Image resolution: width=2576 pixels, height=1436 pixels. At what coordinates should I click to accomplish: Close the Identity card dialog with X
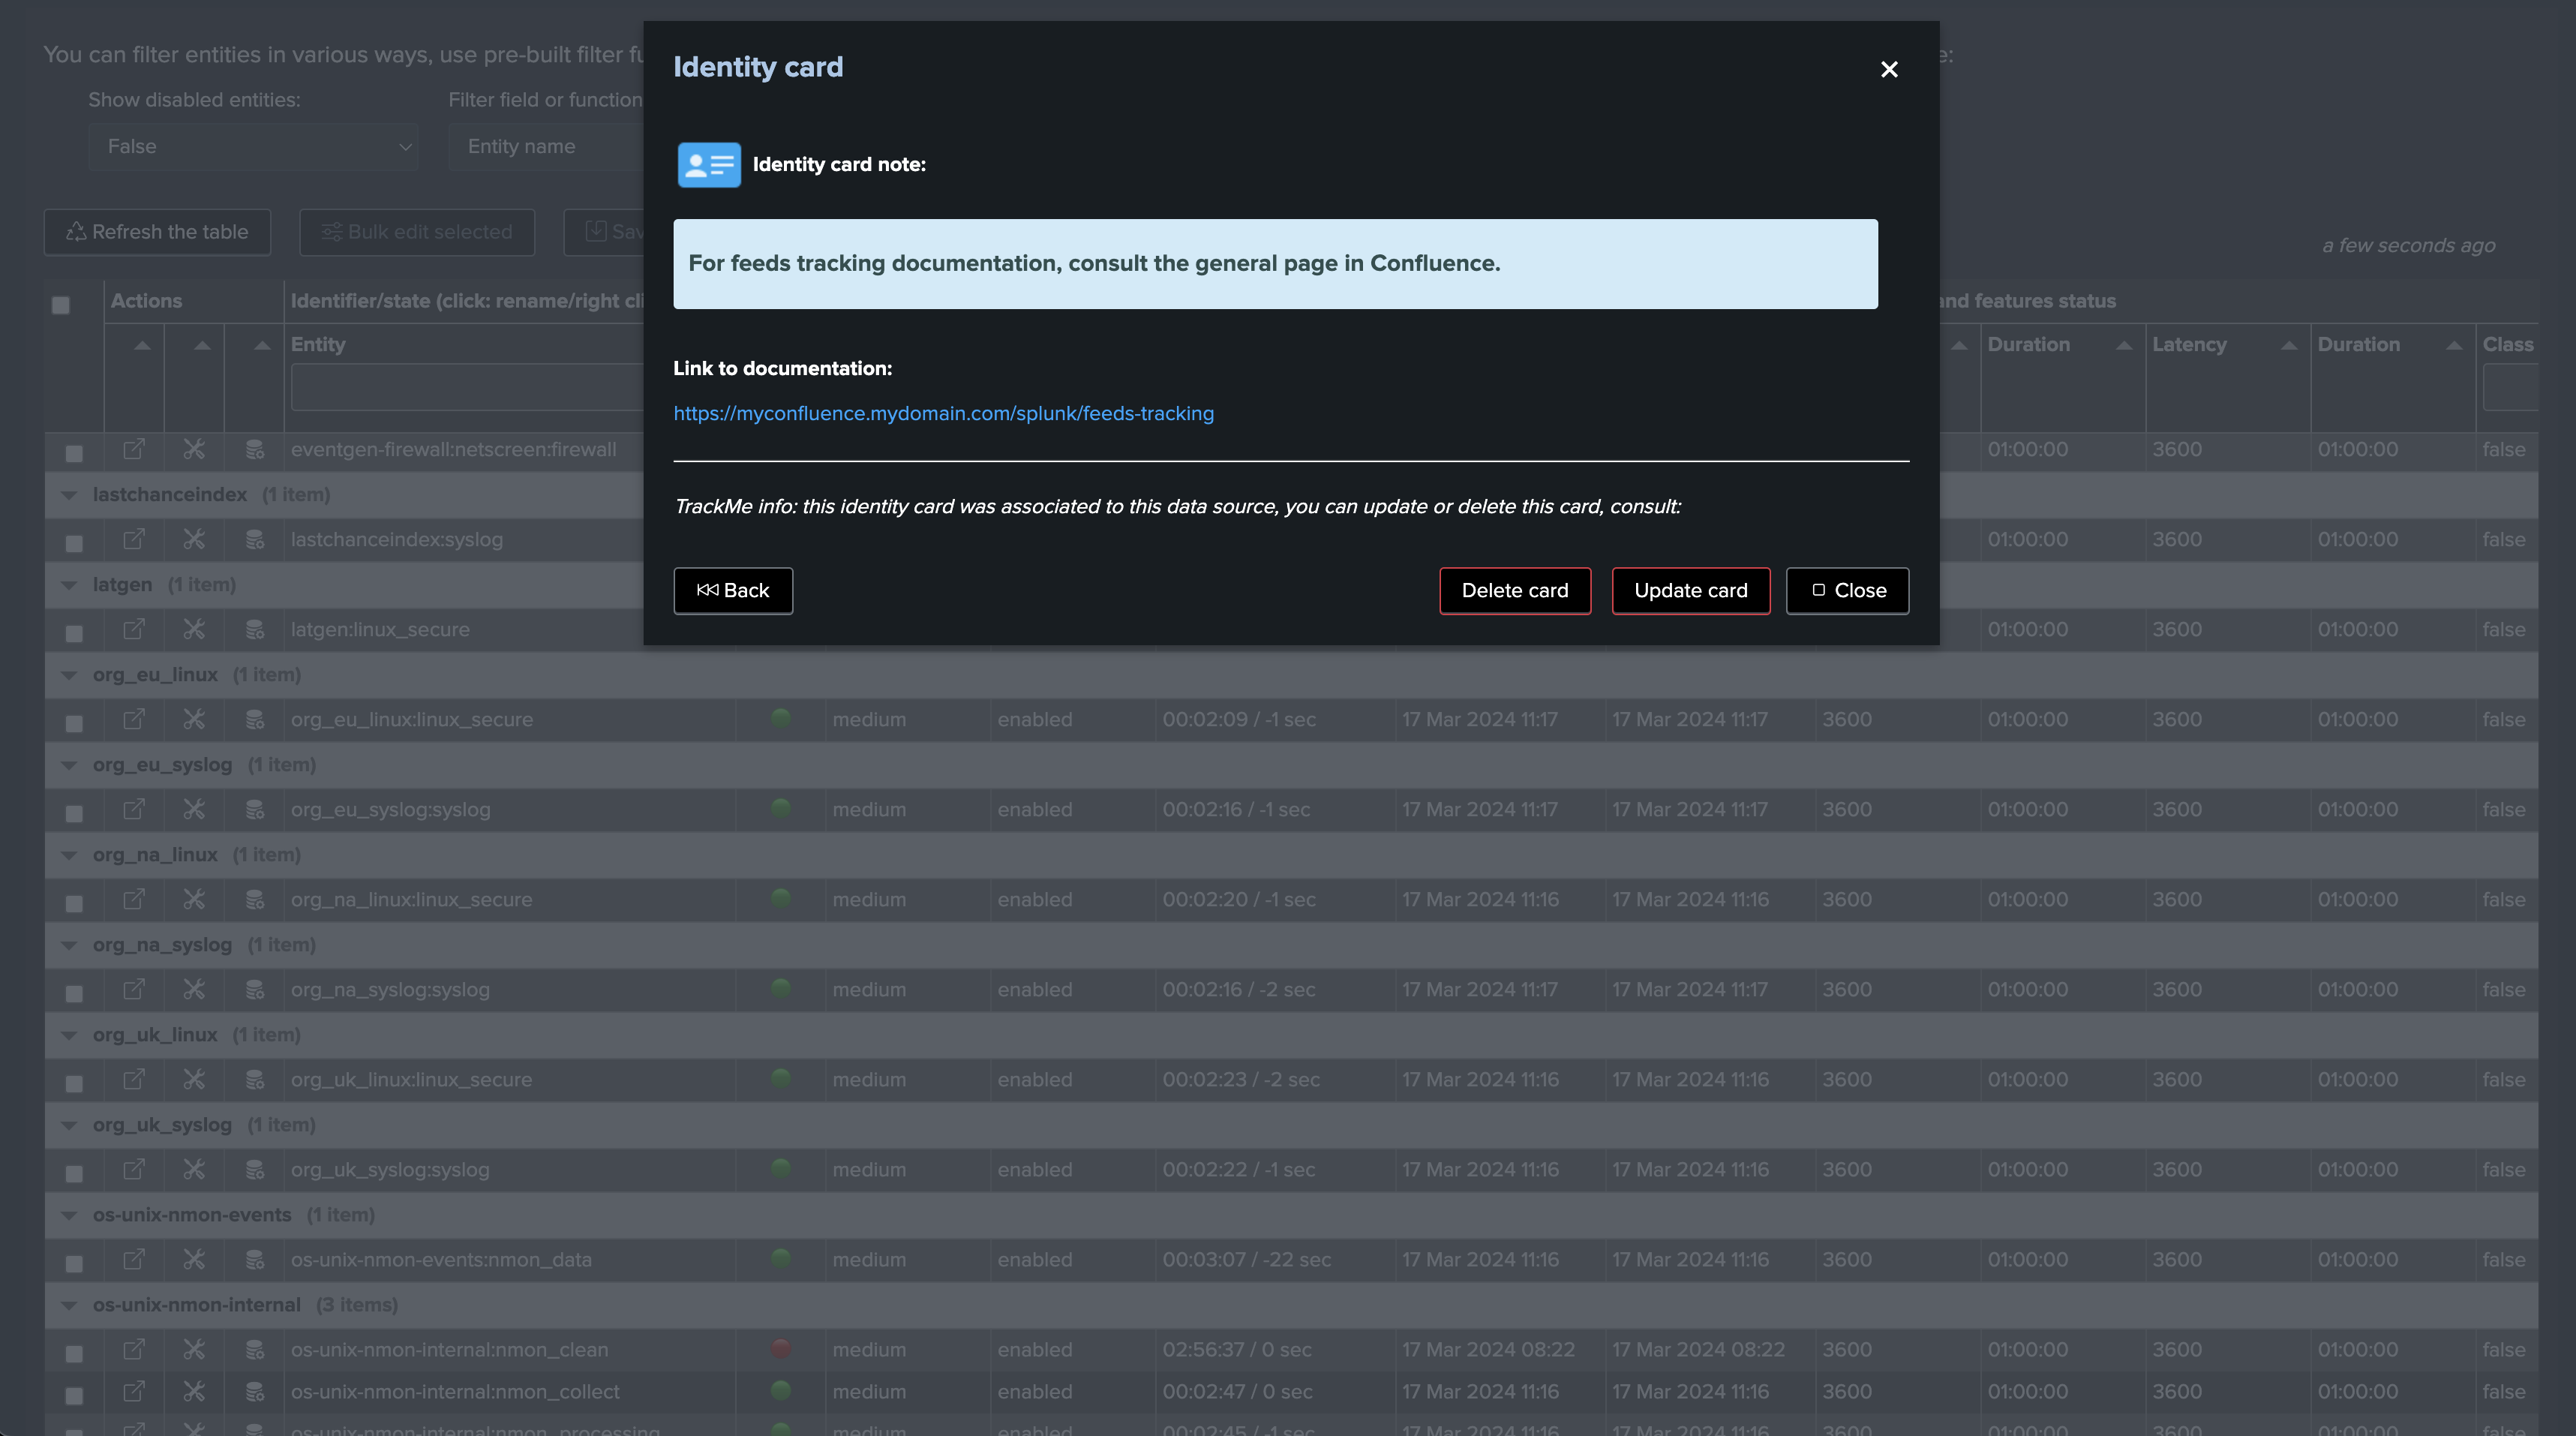click(x=1888, y=69)
